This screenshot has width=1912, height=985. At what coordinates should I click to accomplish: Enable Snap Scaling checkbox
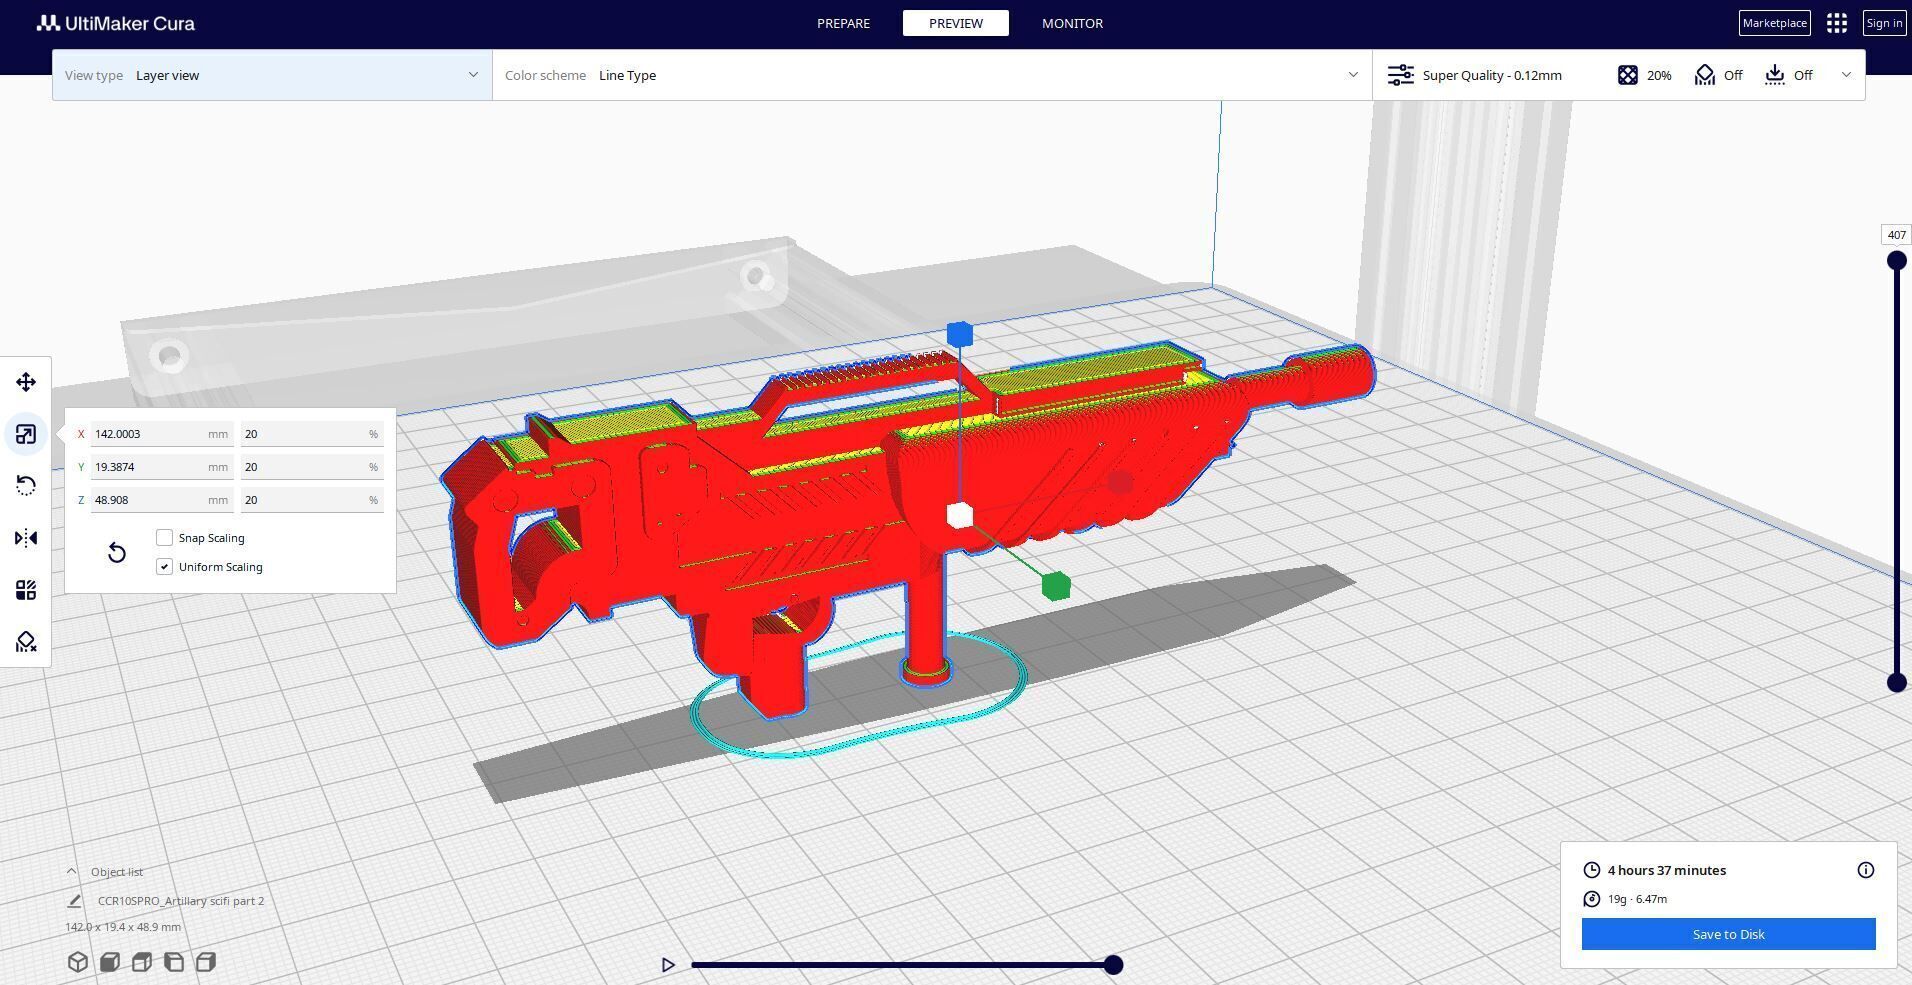coord(165,538)
